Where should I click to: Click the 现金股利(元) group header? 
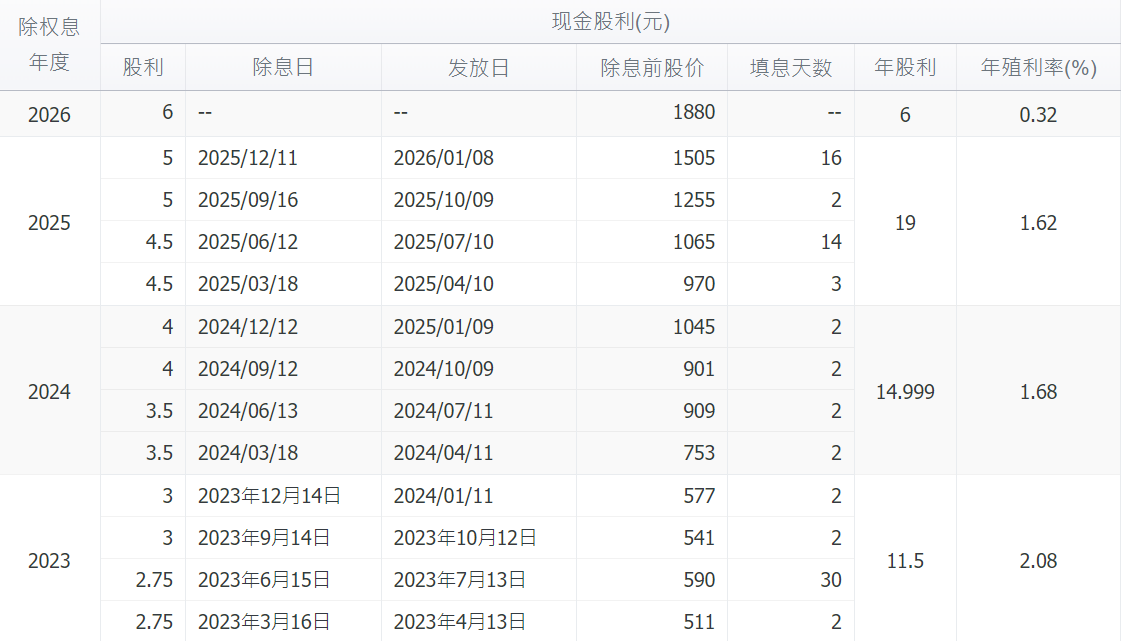click(610, 22)
